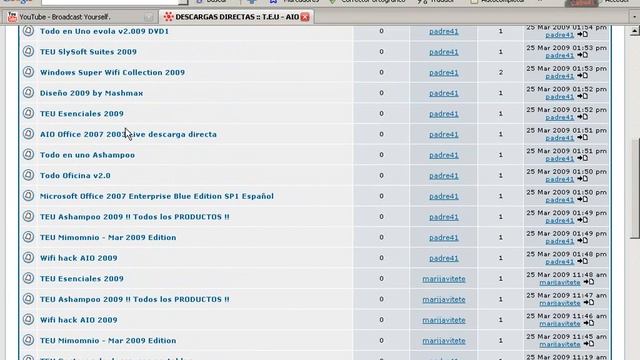Close the DESCARGAS DIRECTAS tab with its red X
The image size is (640, 360).
[x=305, y=17]
